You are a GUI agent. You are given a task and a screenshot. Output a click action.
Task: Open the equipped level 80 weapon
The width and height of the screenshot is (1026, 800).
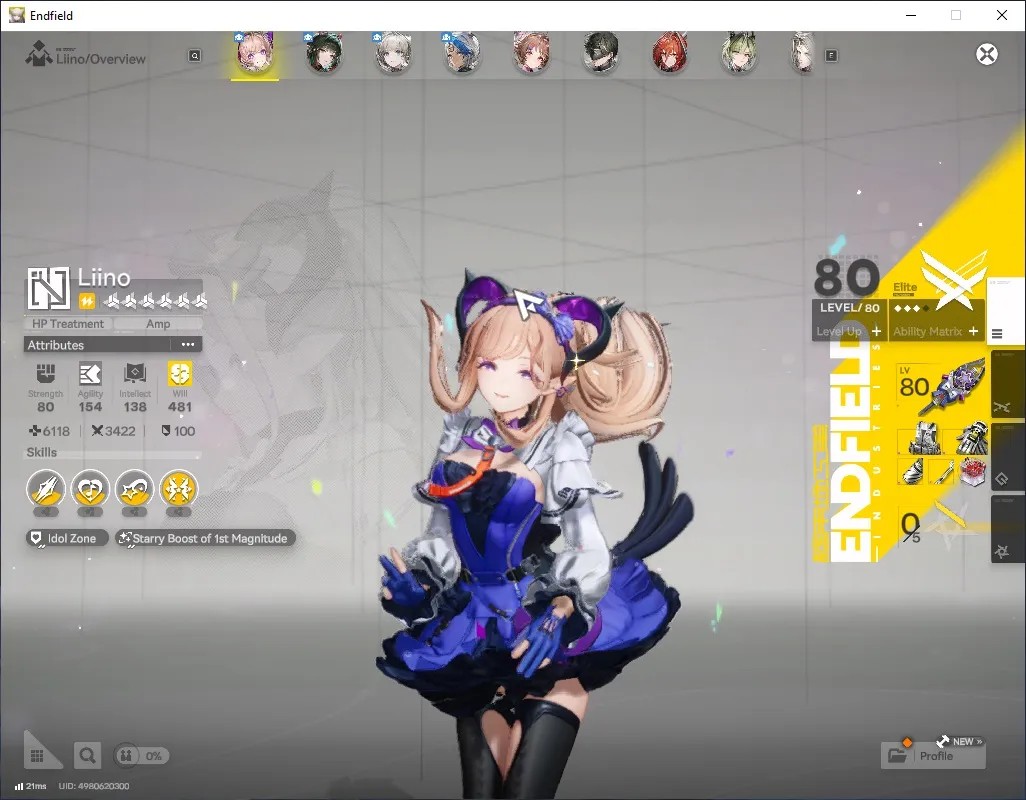coord(942,387)
